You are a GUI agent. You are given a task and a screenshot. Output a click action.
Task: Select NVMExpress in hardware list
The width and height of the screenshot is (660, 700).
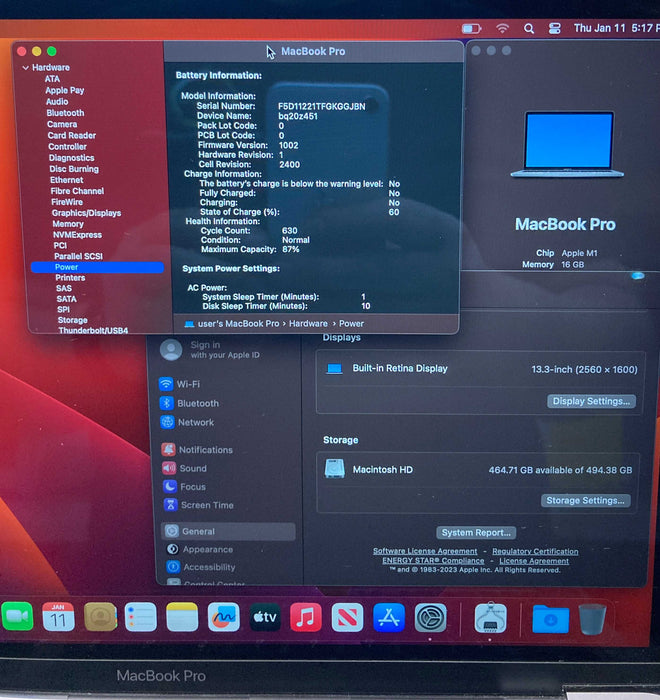77,235
